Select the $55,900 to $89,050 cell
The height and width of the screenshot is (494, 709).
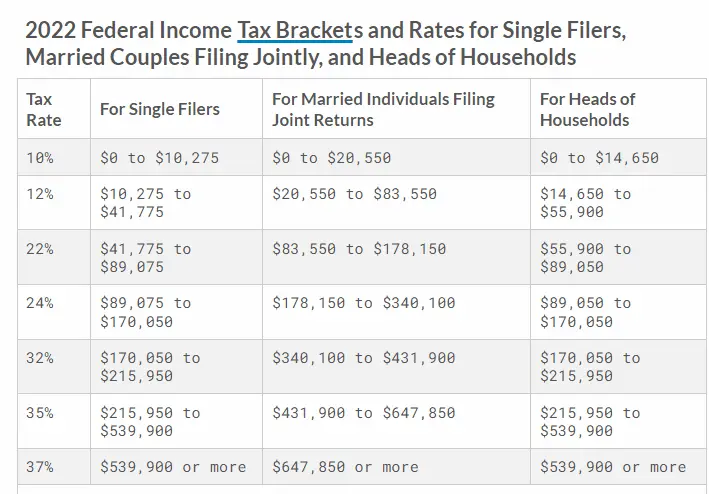[x=585, y=258]
